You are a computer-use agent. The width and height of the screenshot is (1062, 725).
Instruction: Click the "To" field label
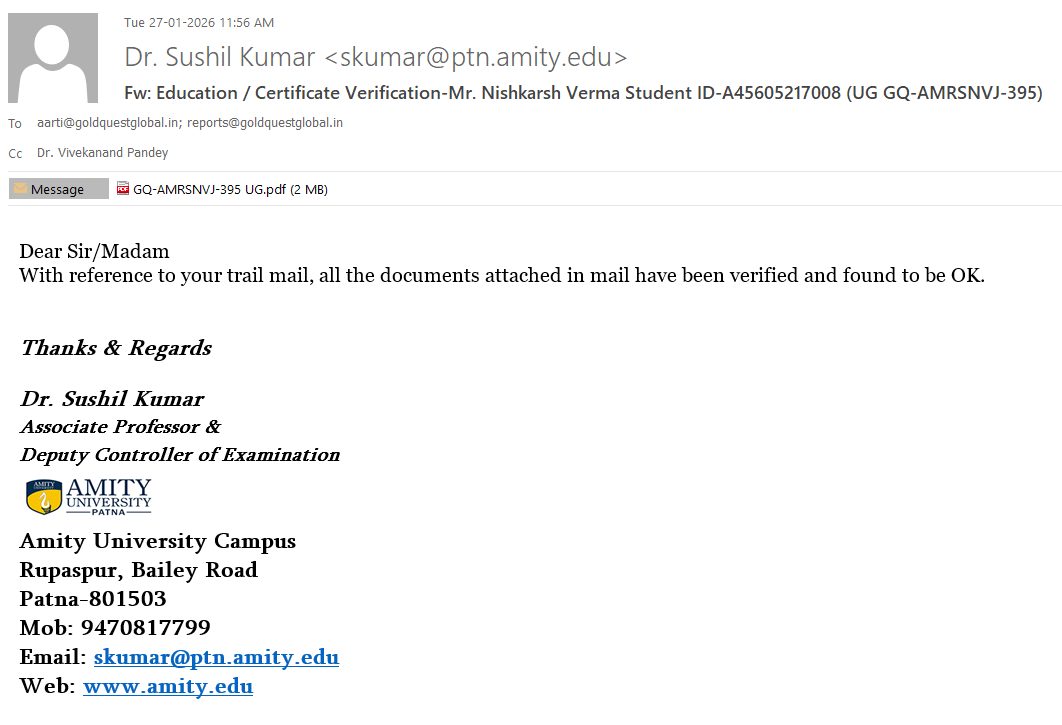pos(15,124)
